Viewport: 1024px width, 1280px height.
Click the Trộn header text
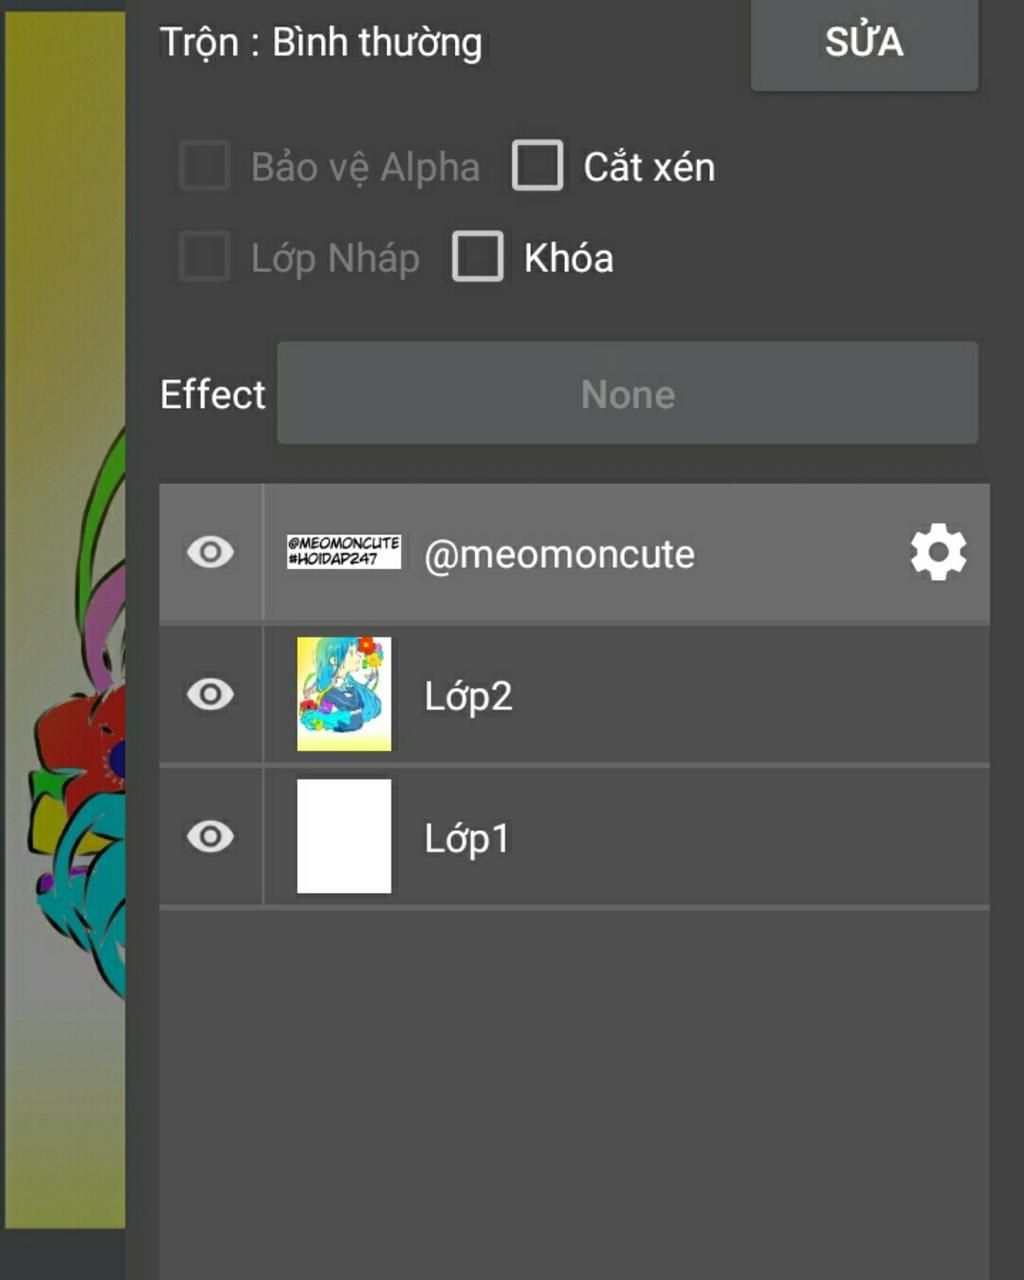pyautogui.click(x=196, y=41)
